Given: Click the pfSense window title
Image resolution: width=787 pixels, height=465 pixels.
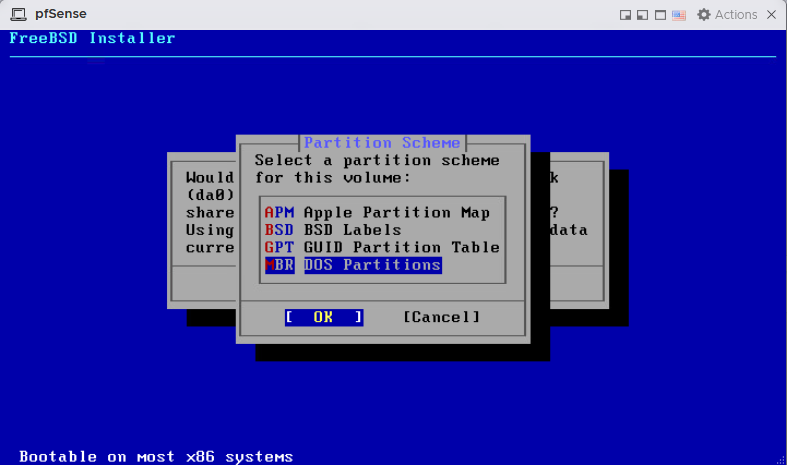Looking at the screenshot, I should coord(61,14).
